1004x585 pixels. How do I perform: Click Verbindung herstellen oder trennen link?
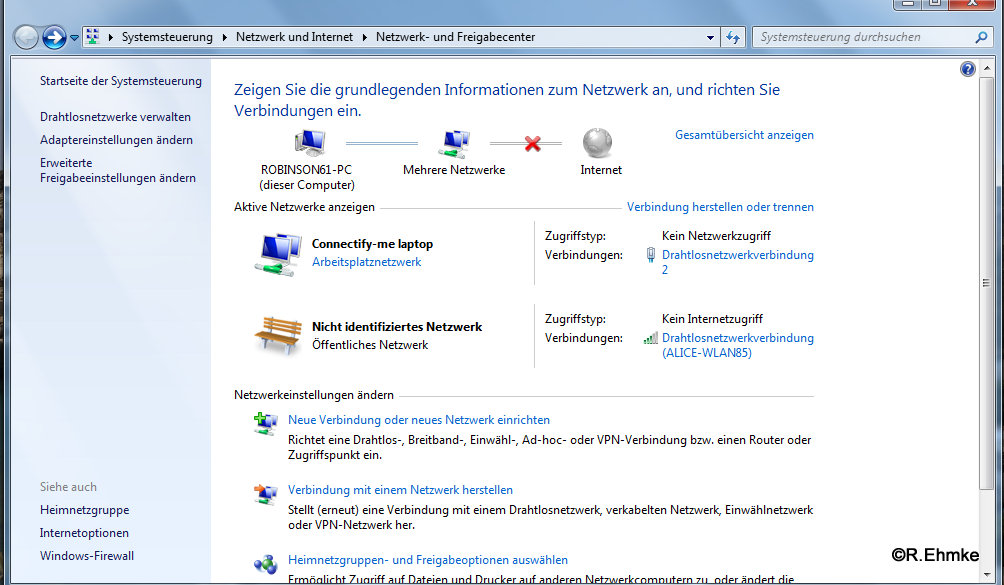(720, 207)
